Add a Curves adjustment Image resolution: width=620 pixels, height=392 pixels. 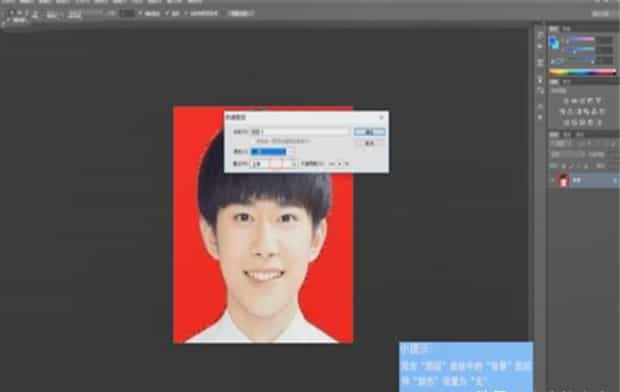pyautogui.click(x=582, y=101)
